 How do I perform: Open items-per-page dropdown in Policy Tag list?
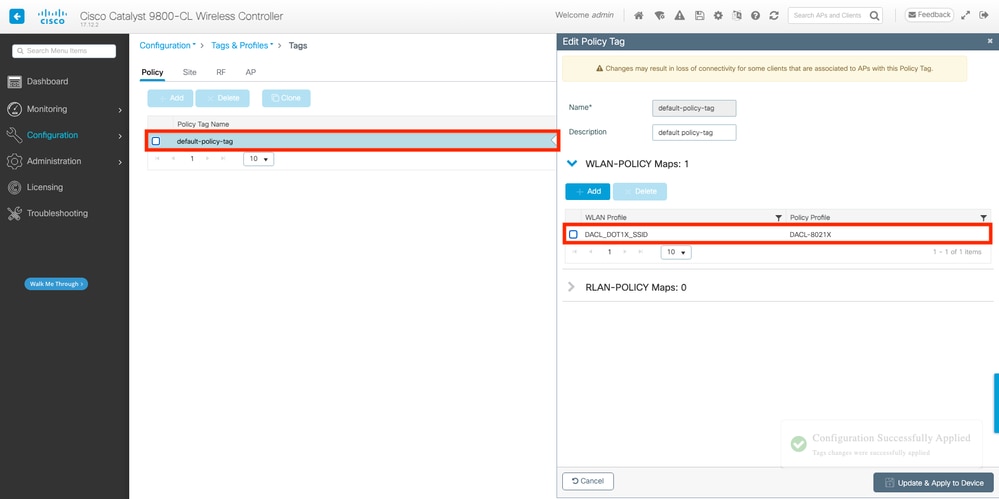coord(259,159)
